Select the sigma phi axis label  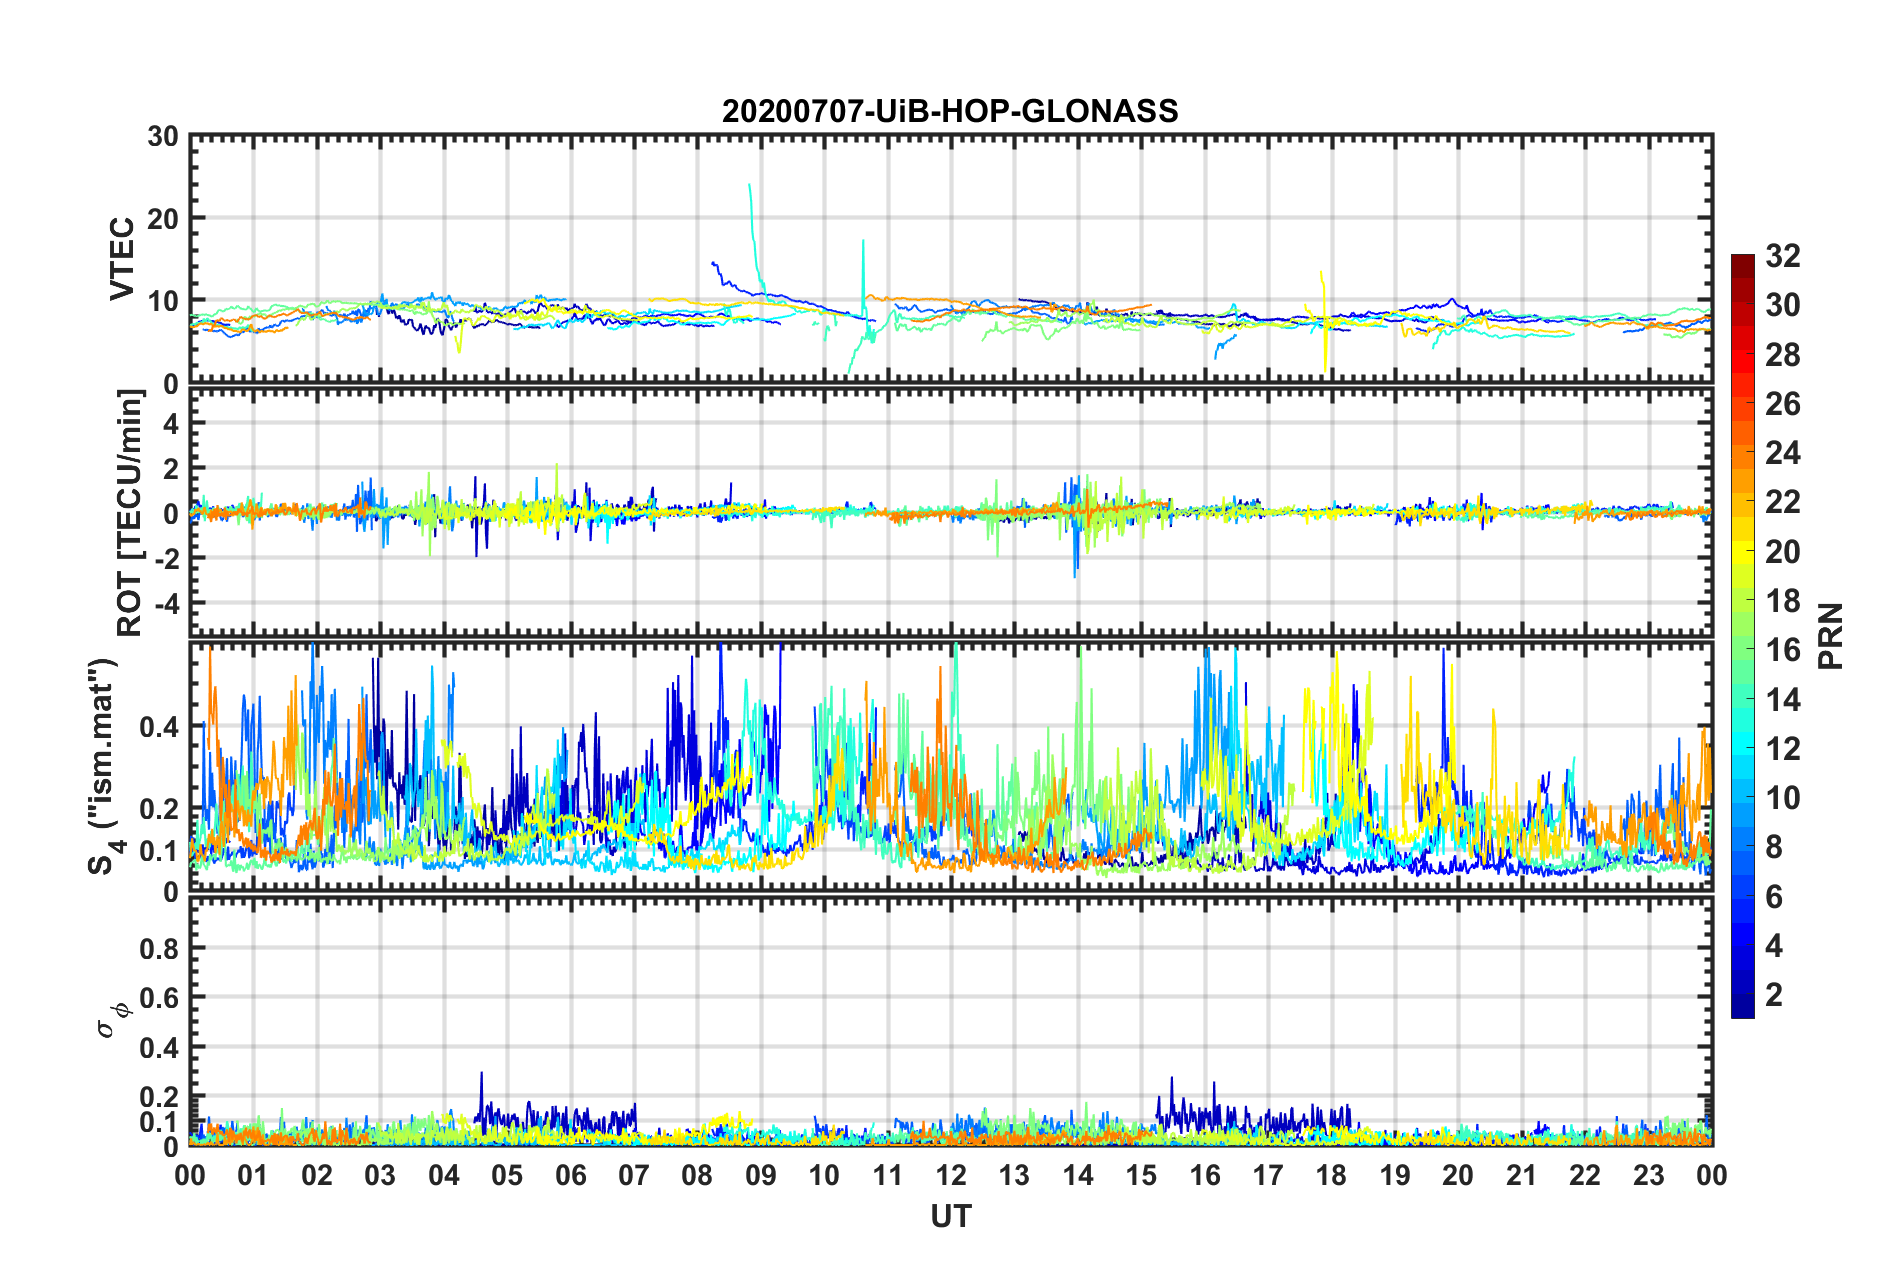tap(112, 1019)
